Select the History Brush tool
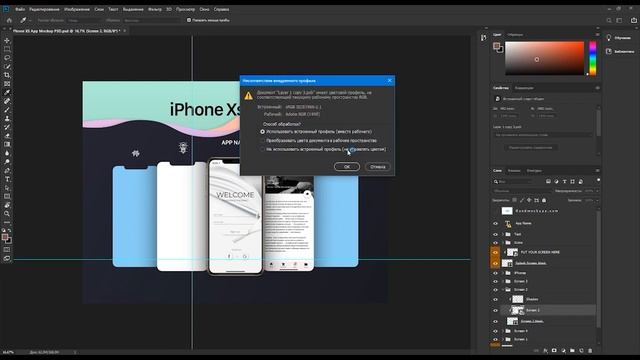The width and height of the screenshot is (640, 360). coord(7,127)
